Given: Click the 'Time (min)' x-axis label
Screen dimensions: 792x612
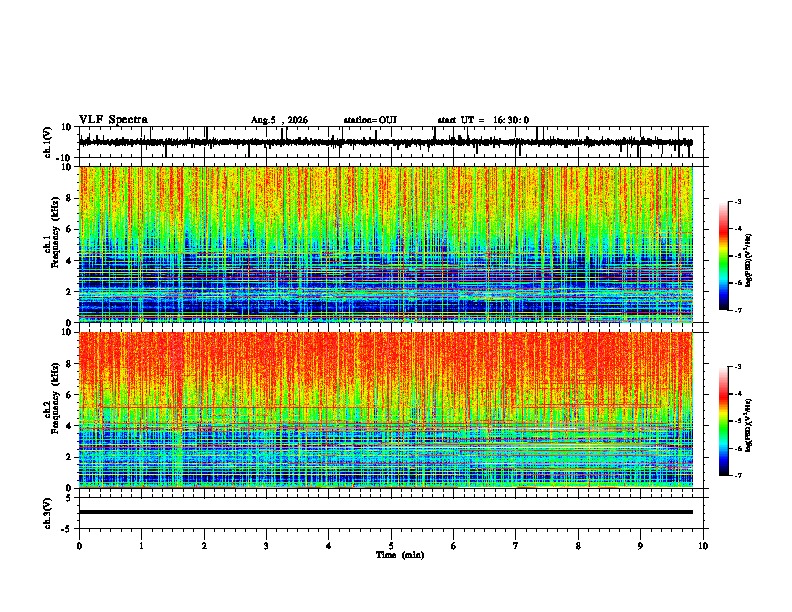Looking at the screenshot, I should [400, 555].
